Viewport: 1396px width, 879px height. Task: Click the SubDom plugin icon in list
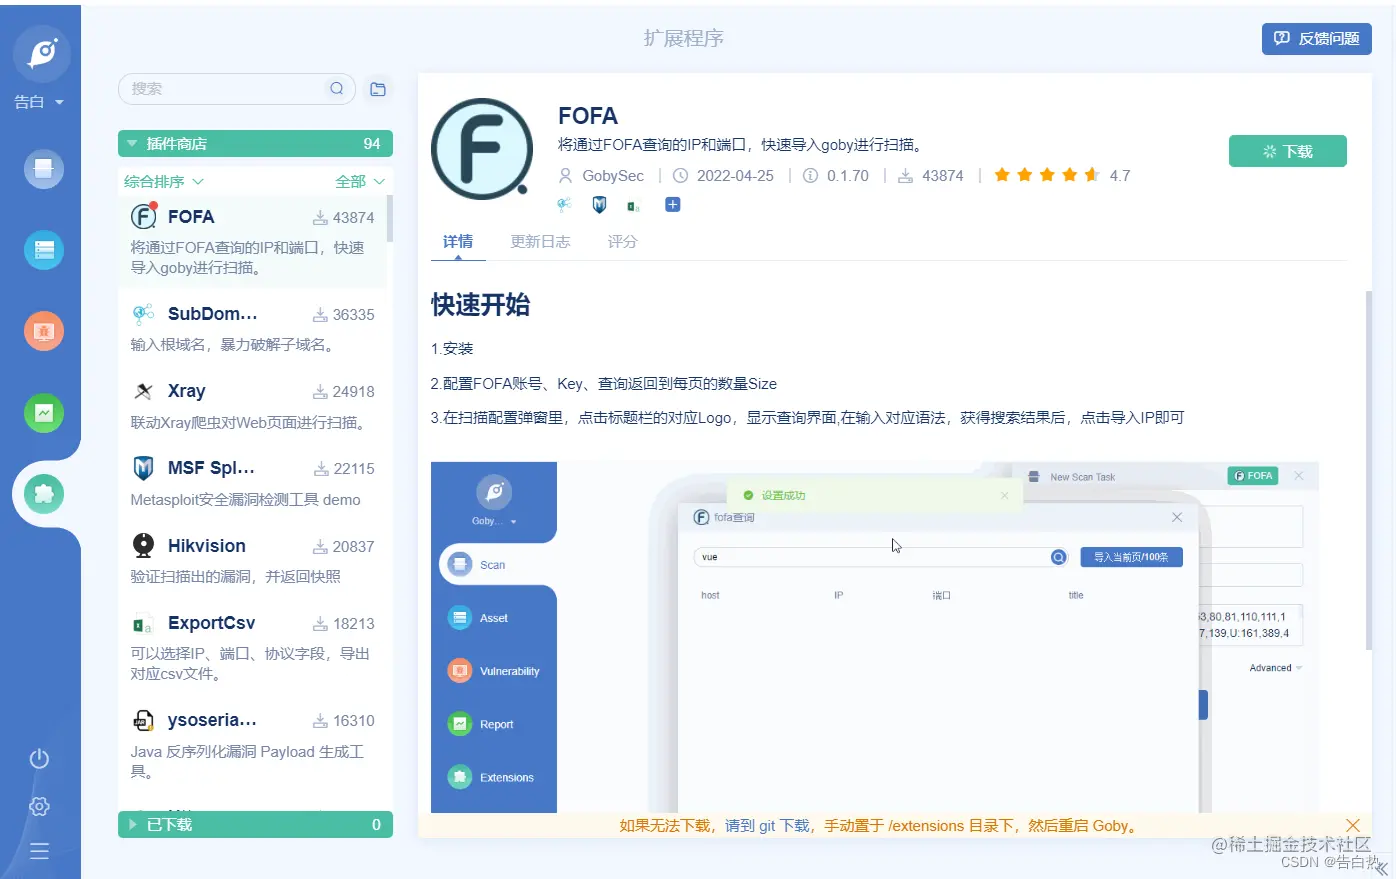tap(144, 313)
